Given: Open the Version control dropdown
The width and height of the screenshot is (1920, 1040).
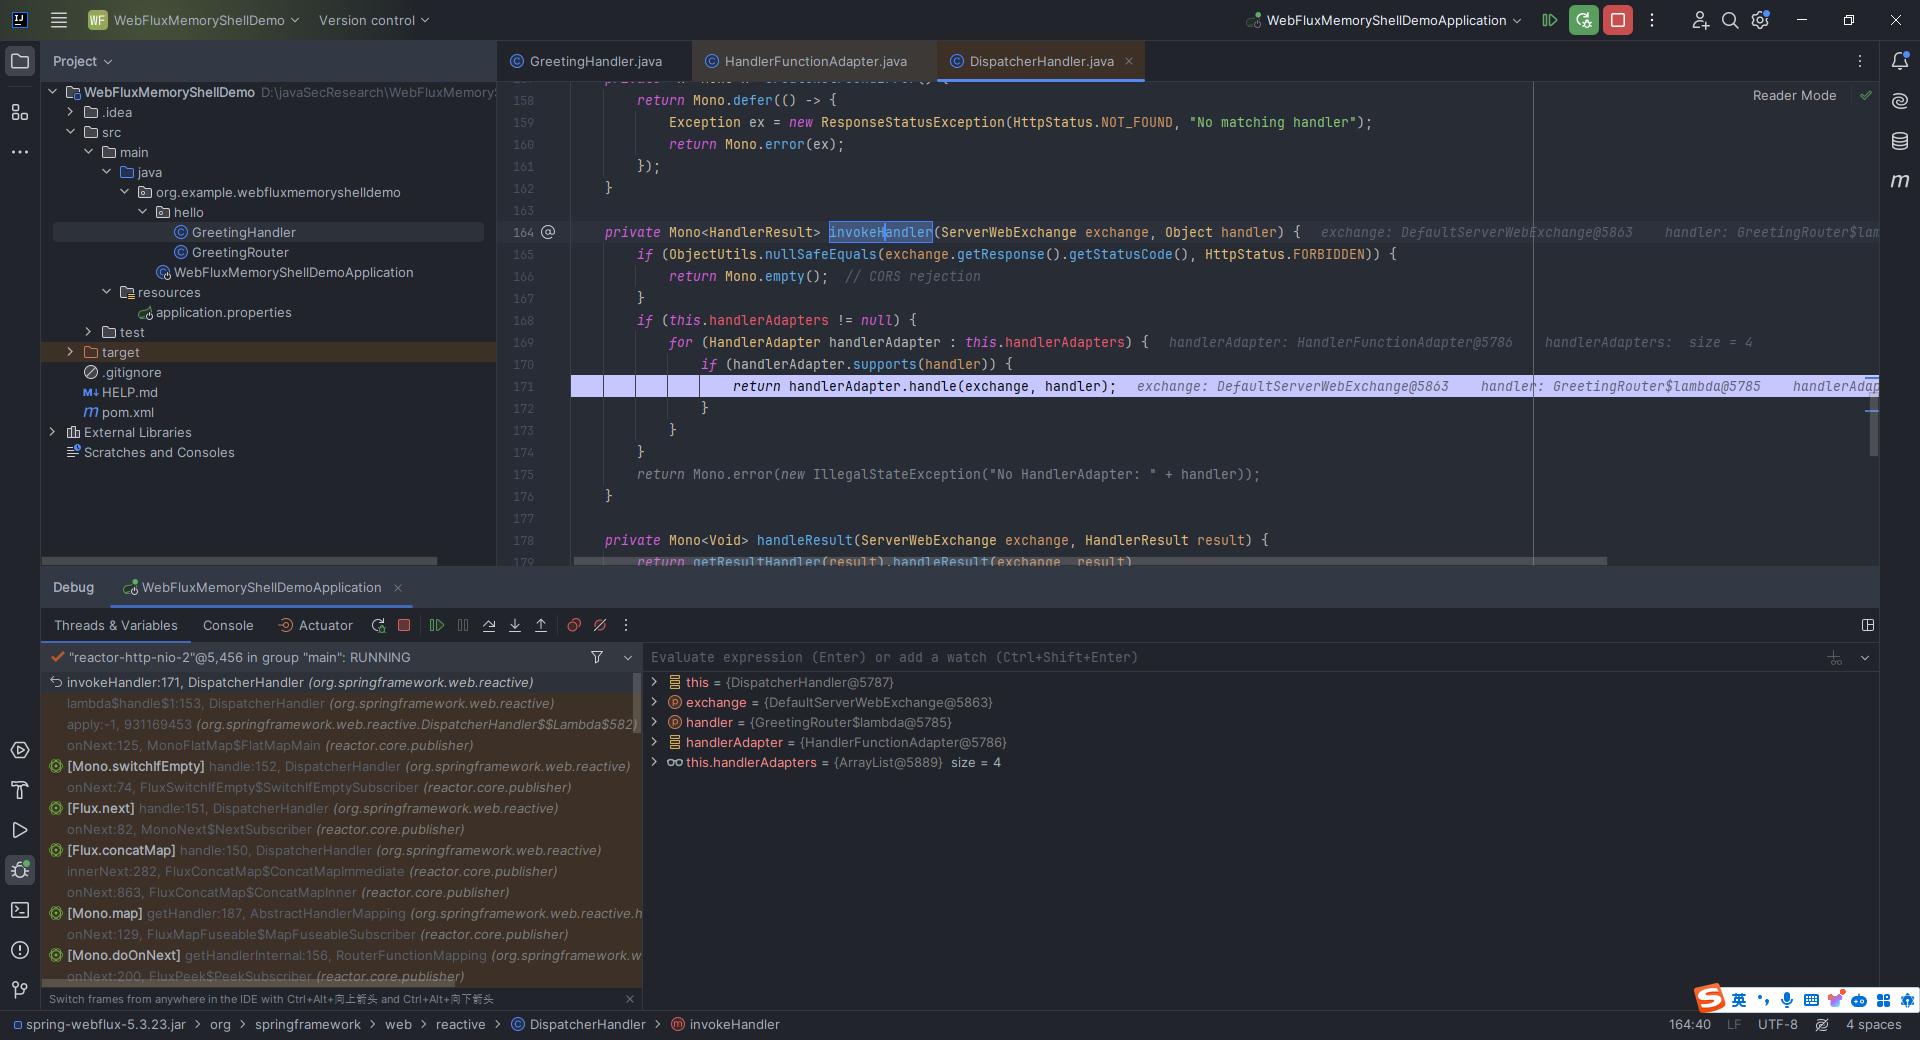Looking at the screenshot, I should pos(374,20).
